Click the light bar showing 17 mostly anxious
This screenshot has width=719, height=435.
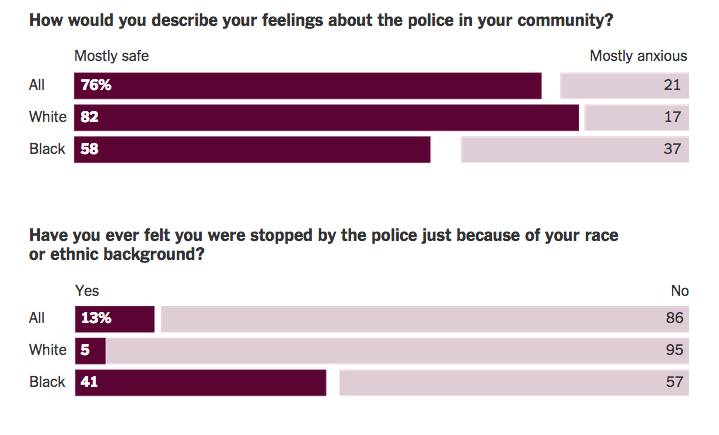point(636,118)
